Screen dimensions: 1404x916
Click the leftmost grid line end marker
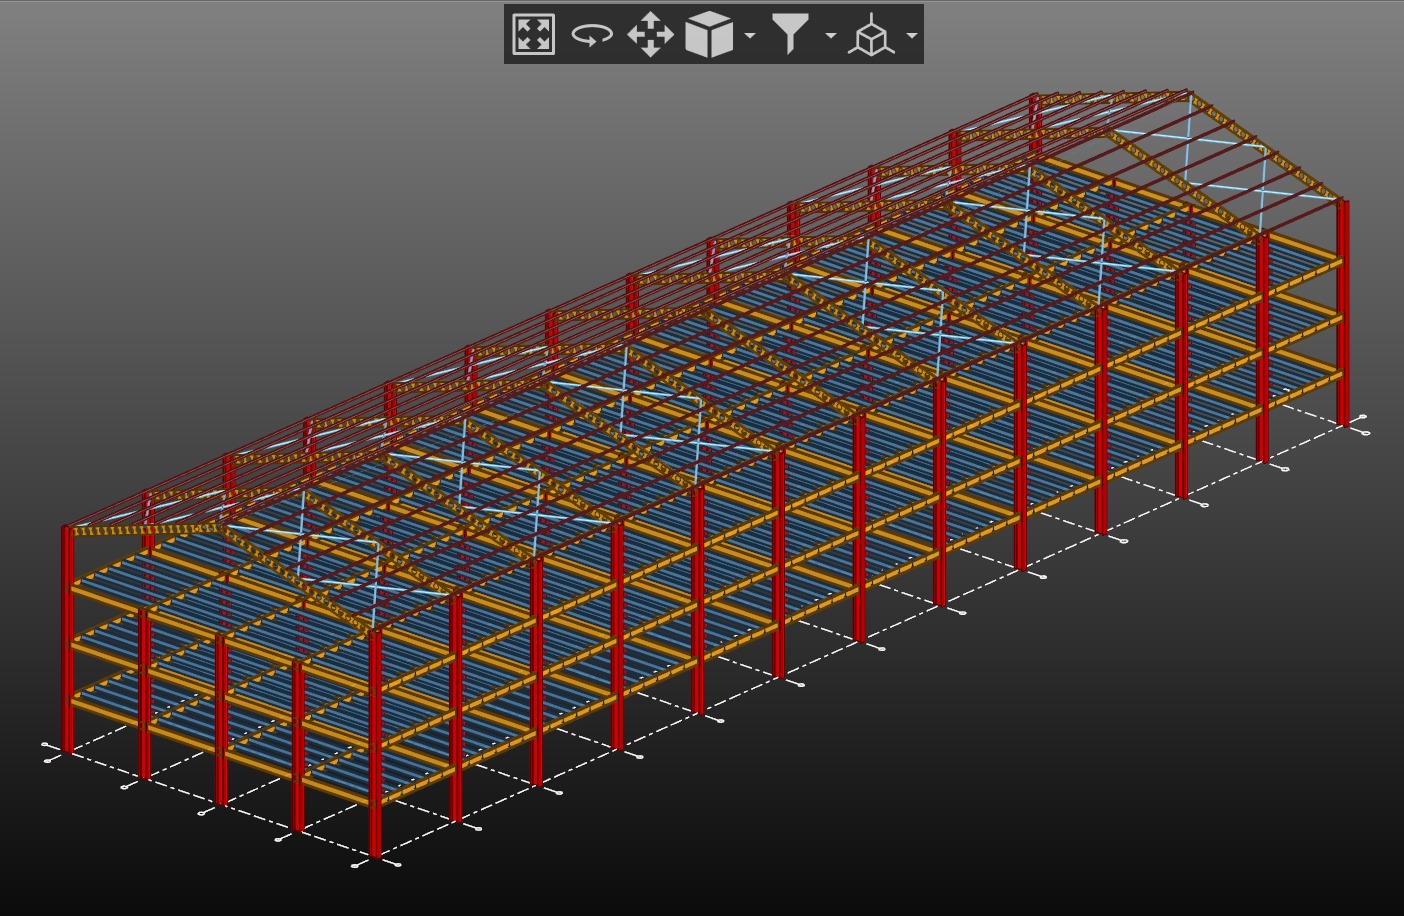[45, 745]
